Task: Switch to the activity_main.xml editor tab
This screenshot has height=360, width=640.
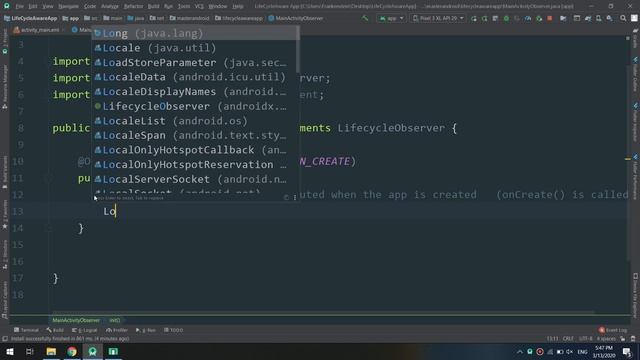Action: click(x=36, y=30)
